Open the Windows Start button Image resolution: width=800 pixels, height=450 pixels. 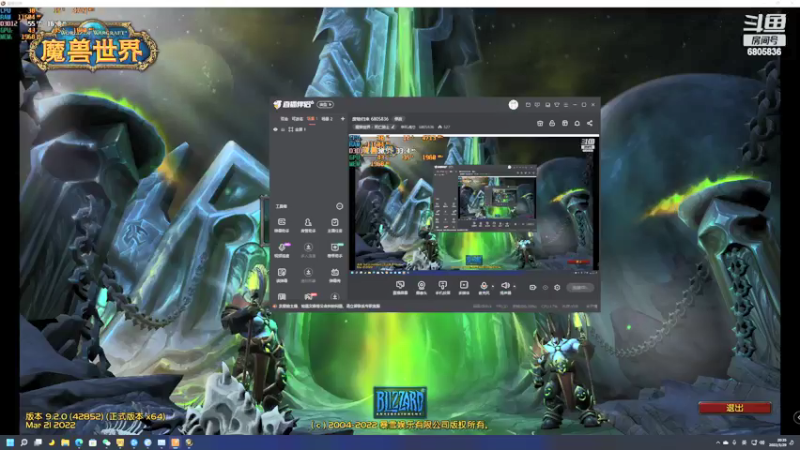click(x=10, y=442)
